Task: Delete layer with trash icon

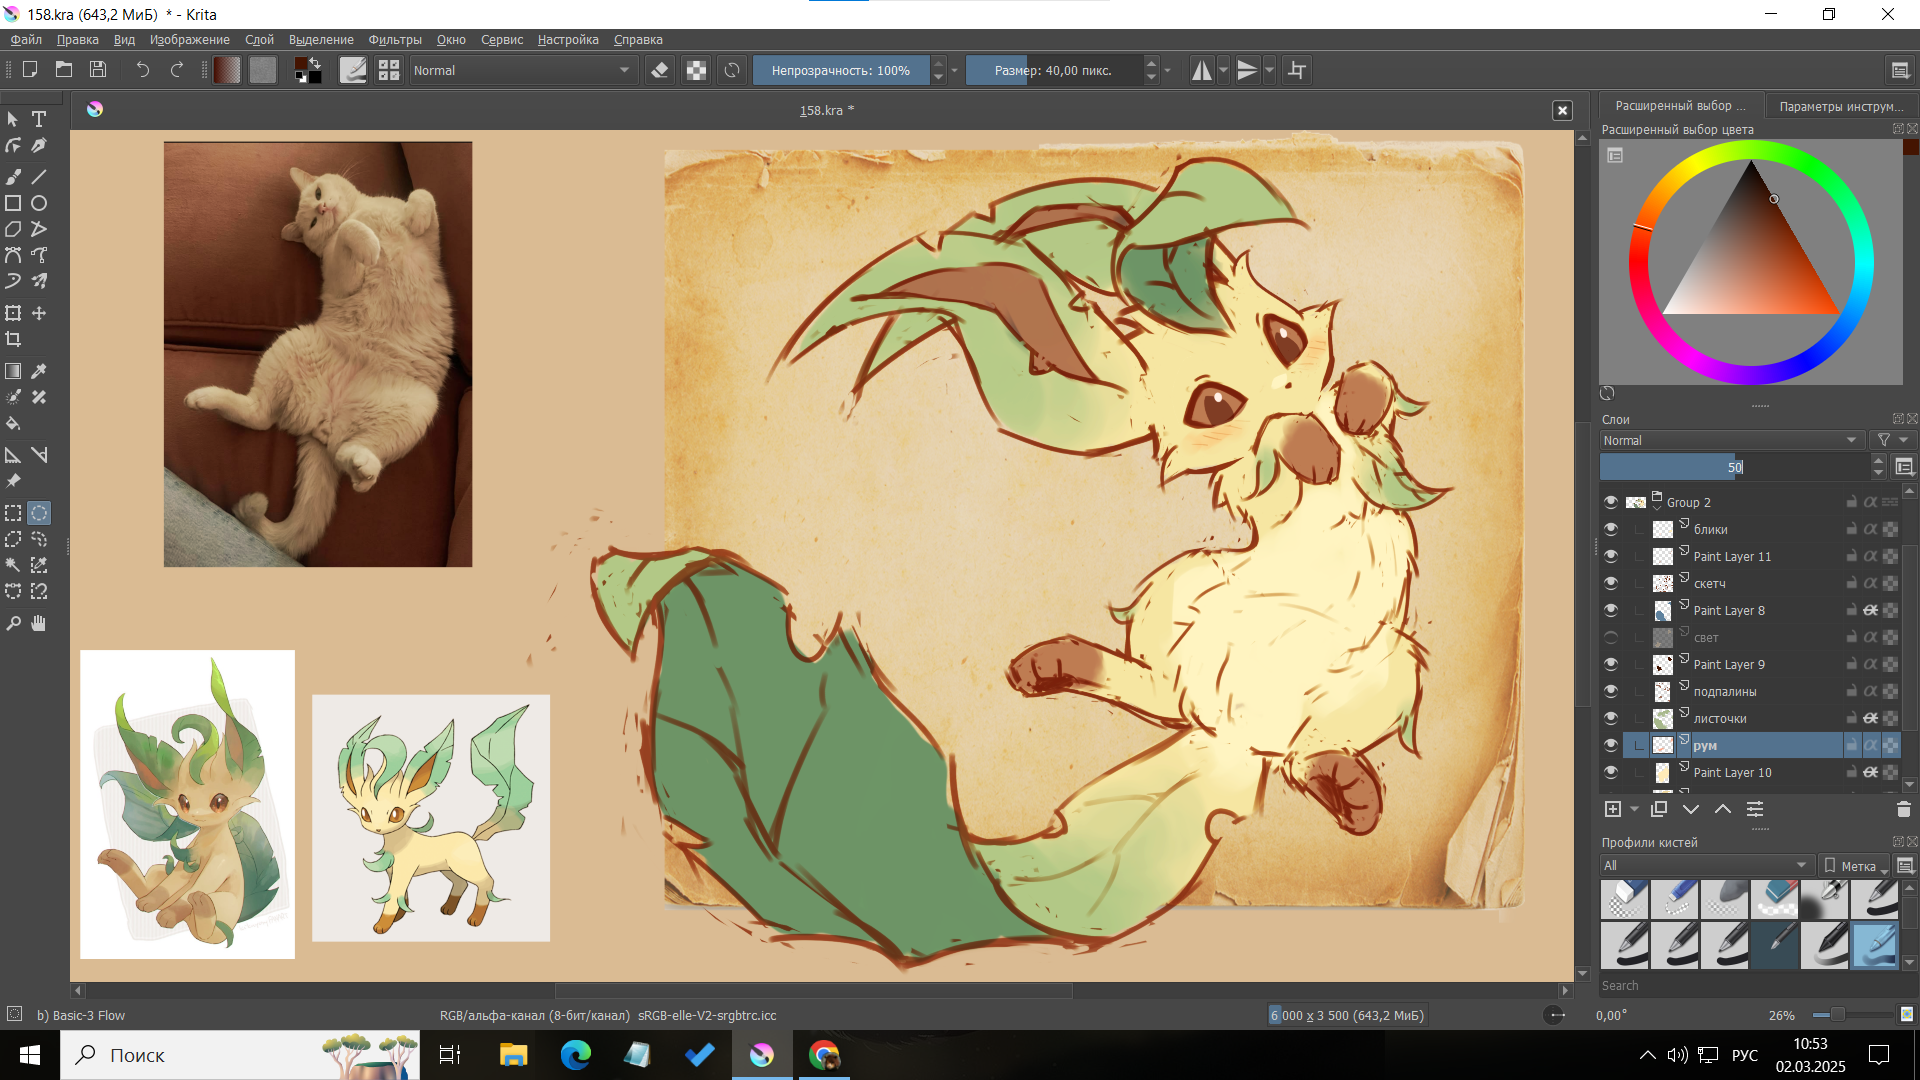Action: point(1903,809)
